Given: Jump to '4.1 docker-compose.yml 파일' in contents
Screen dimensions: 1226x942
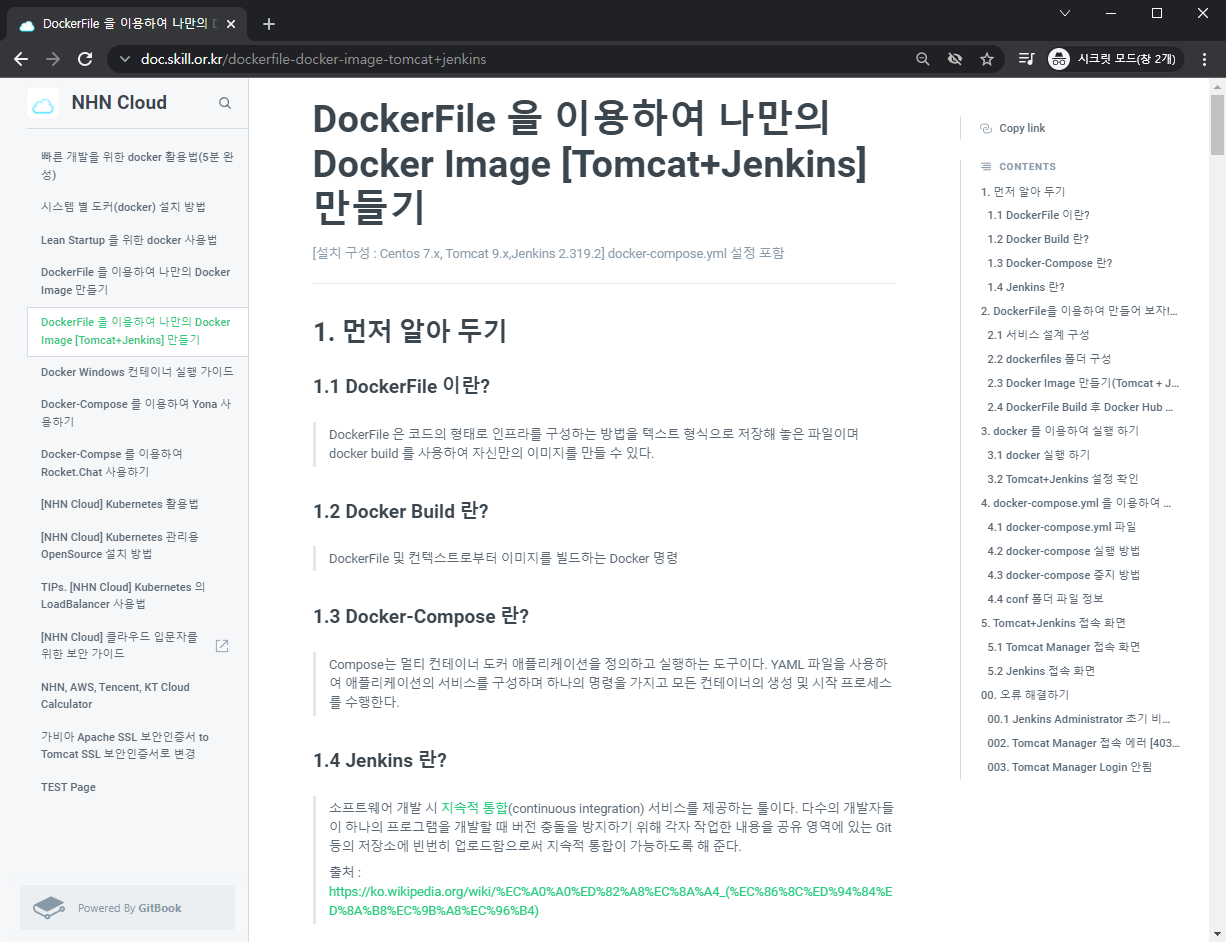Looking at the screenshot, I should [1061, 527].
